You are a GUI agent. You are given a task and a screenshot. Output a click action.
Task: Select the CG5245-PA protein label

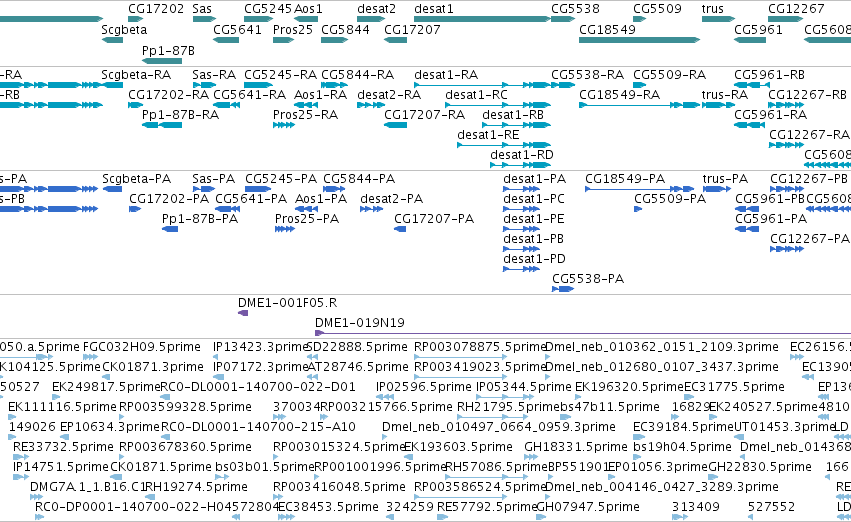[281, 179]
